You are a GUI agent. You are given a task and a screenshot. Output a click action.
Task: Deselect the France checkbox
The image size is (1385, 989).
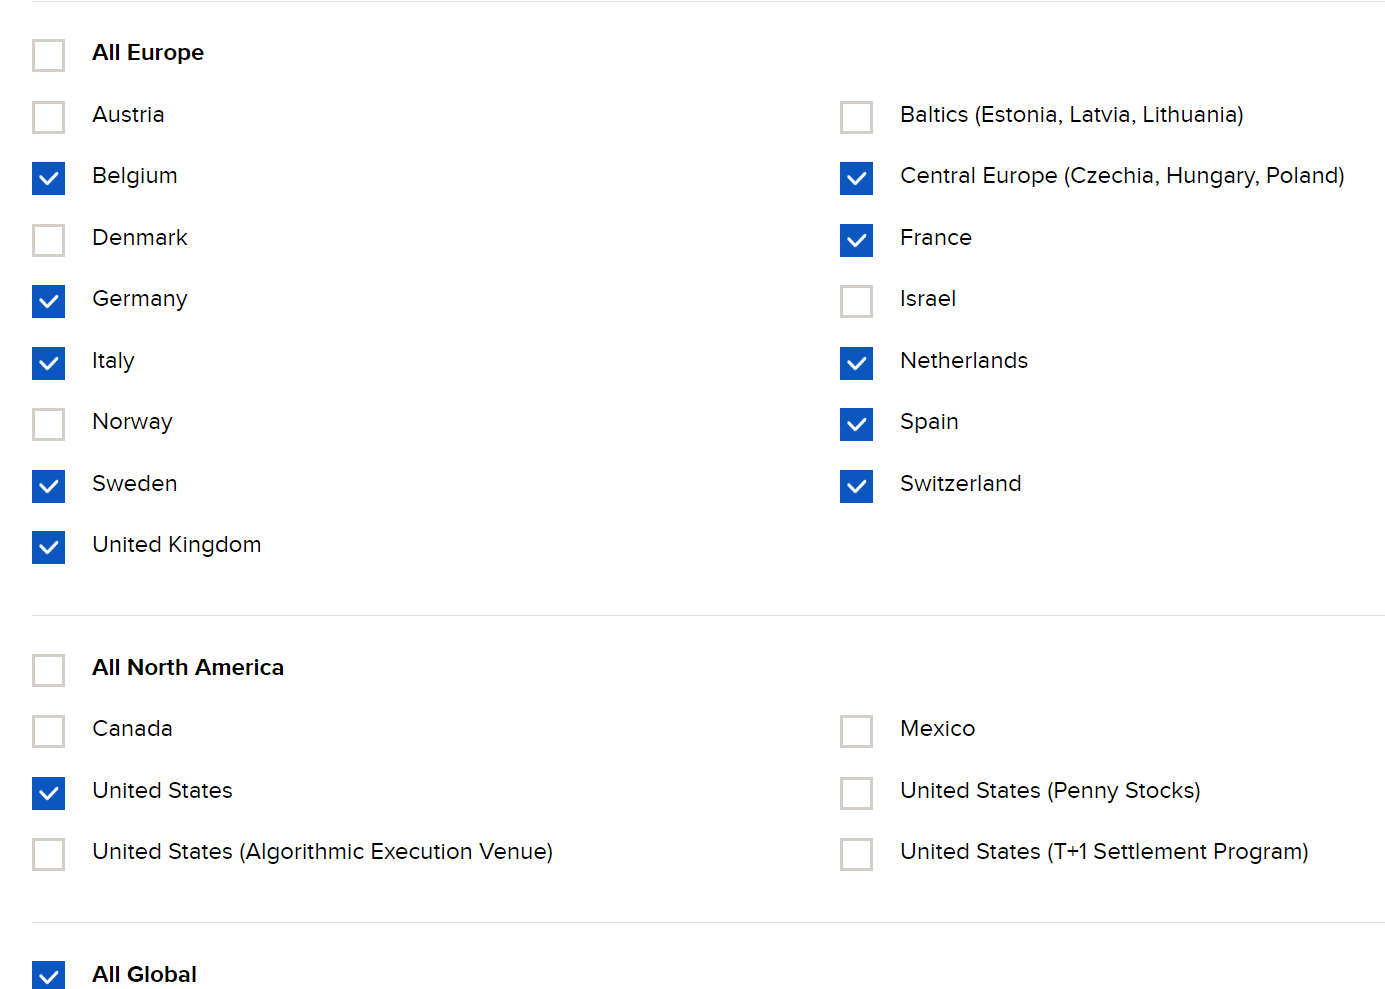click(856, 240)
